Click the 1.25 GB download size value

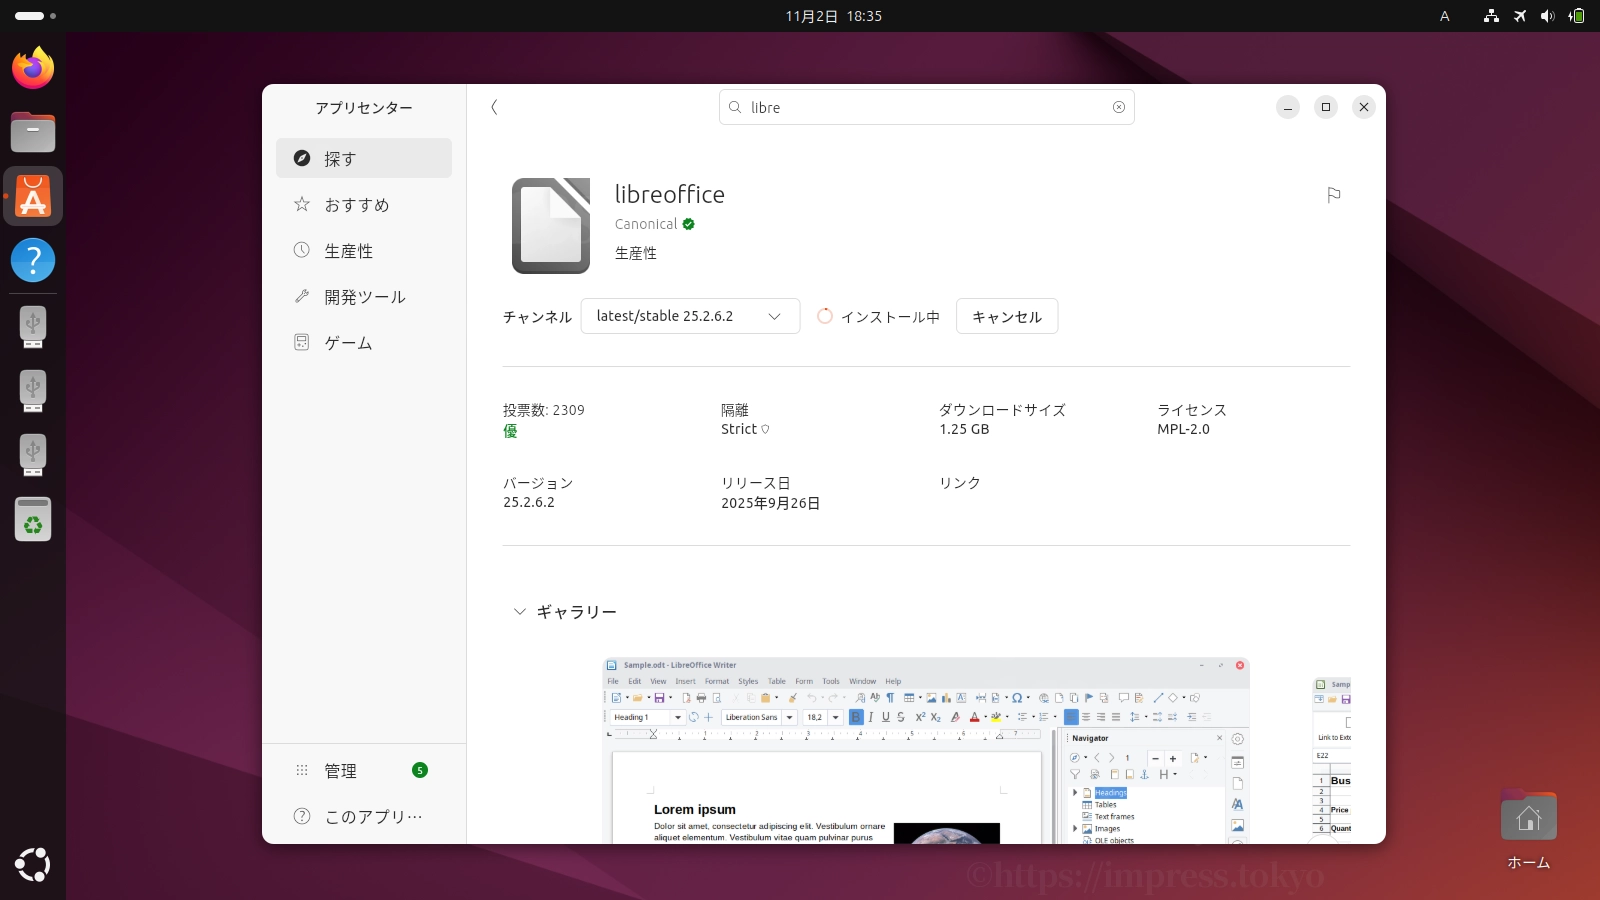point(964,429)
